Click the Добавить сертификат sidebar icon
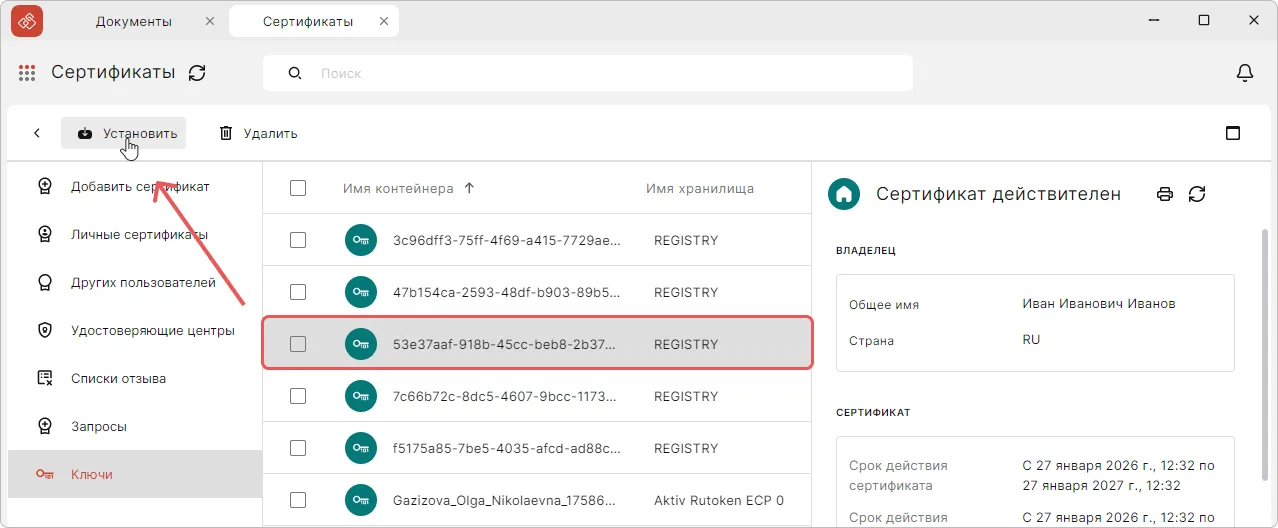The width and height of the screenshot is (1278, 528). pos(44,186)
